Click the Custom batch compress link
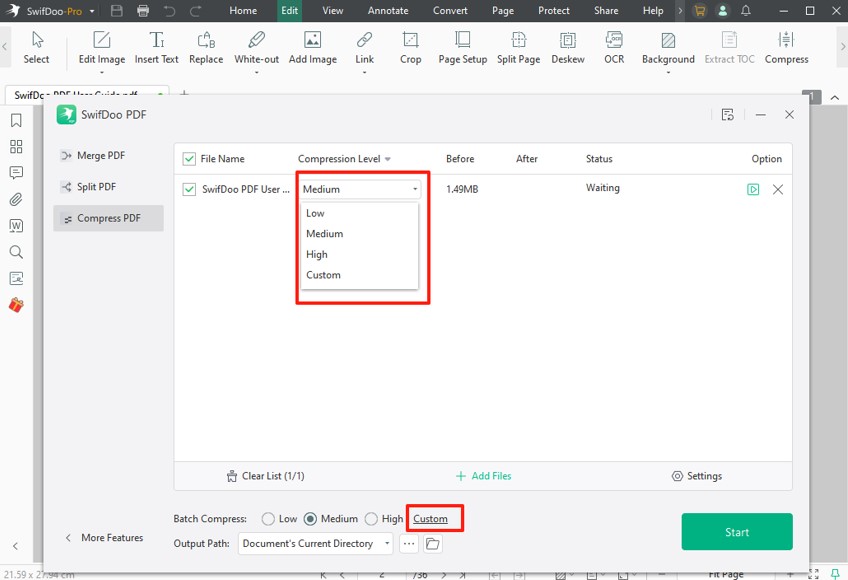This screenshot has width=848, height=580. coord(430,519)
